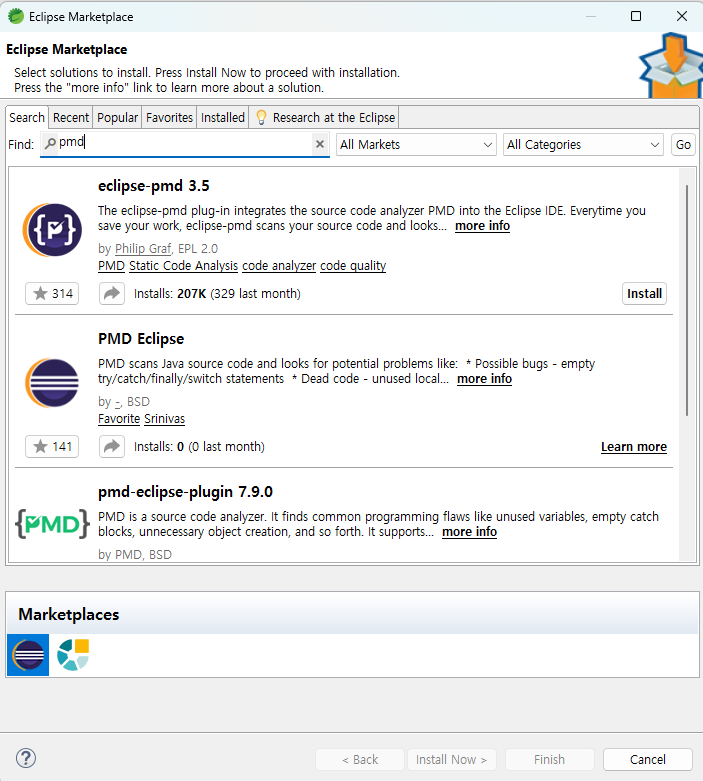Click the Go button
This screenshot has height=781, width=703.
683,144
